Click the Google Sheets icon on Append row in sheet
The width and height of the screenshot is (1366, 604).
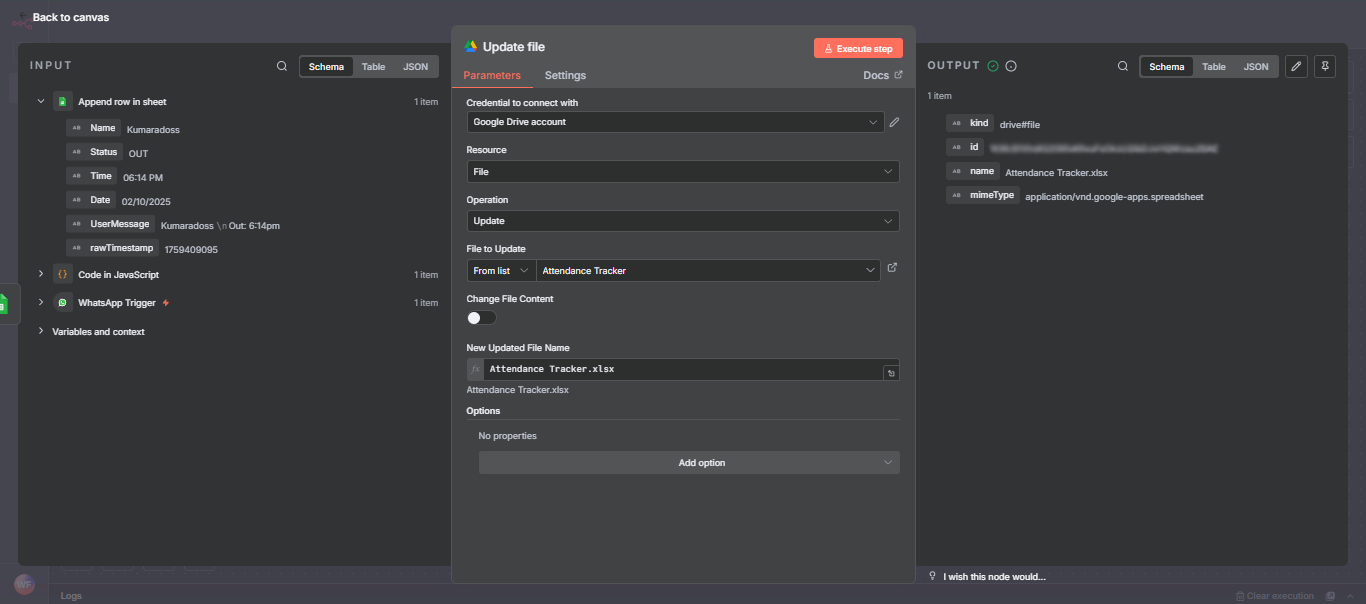pos(62,101)
